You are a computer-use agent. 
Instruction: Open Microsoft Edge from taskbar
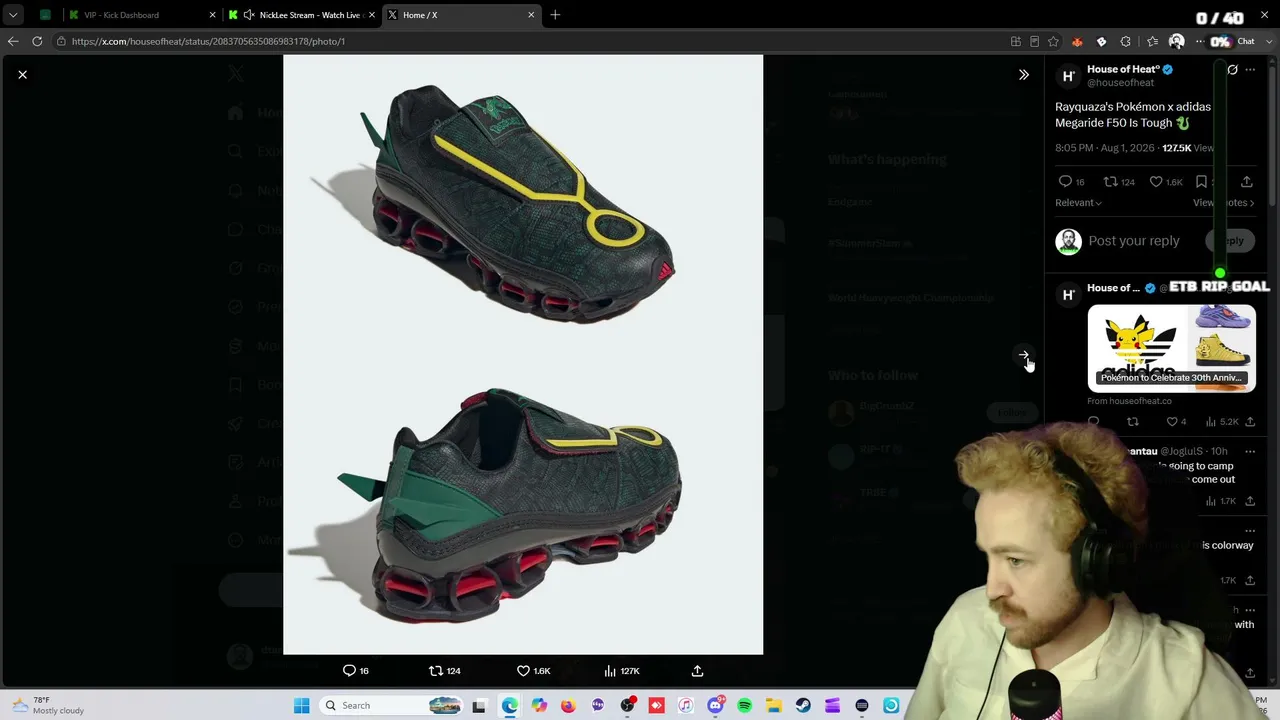pos(510,706)
